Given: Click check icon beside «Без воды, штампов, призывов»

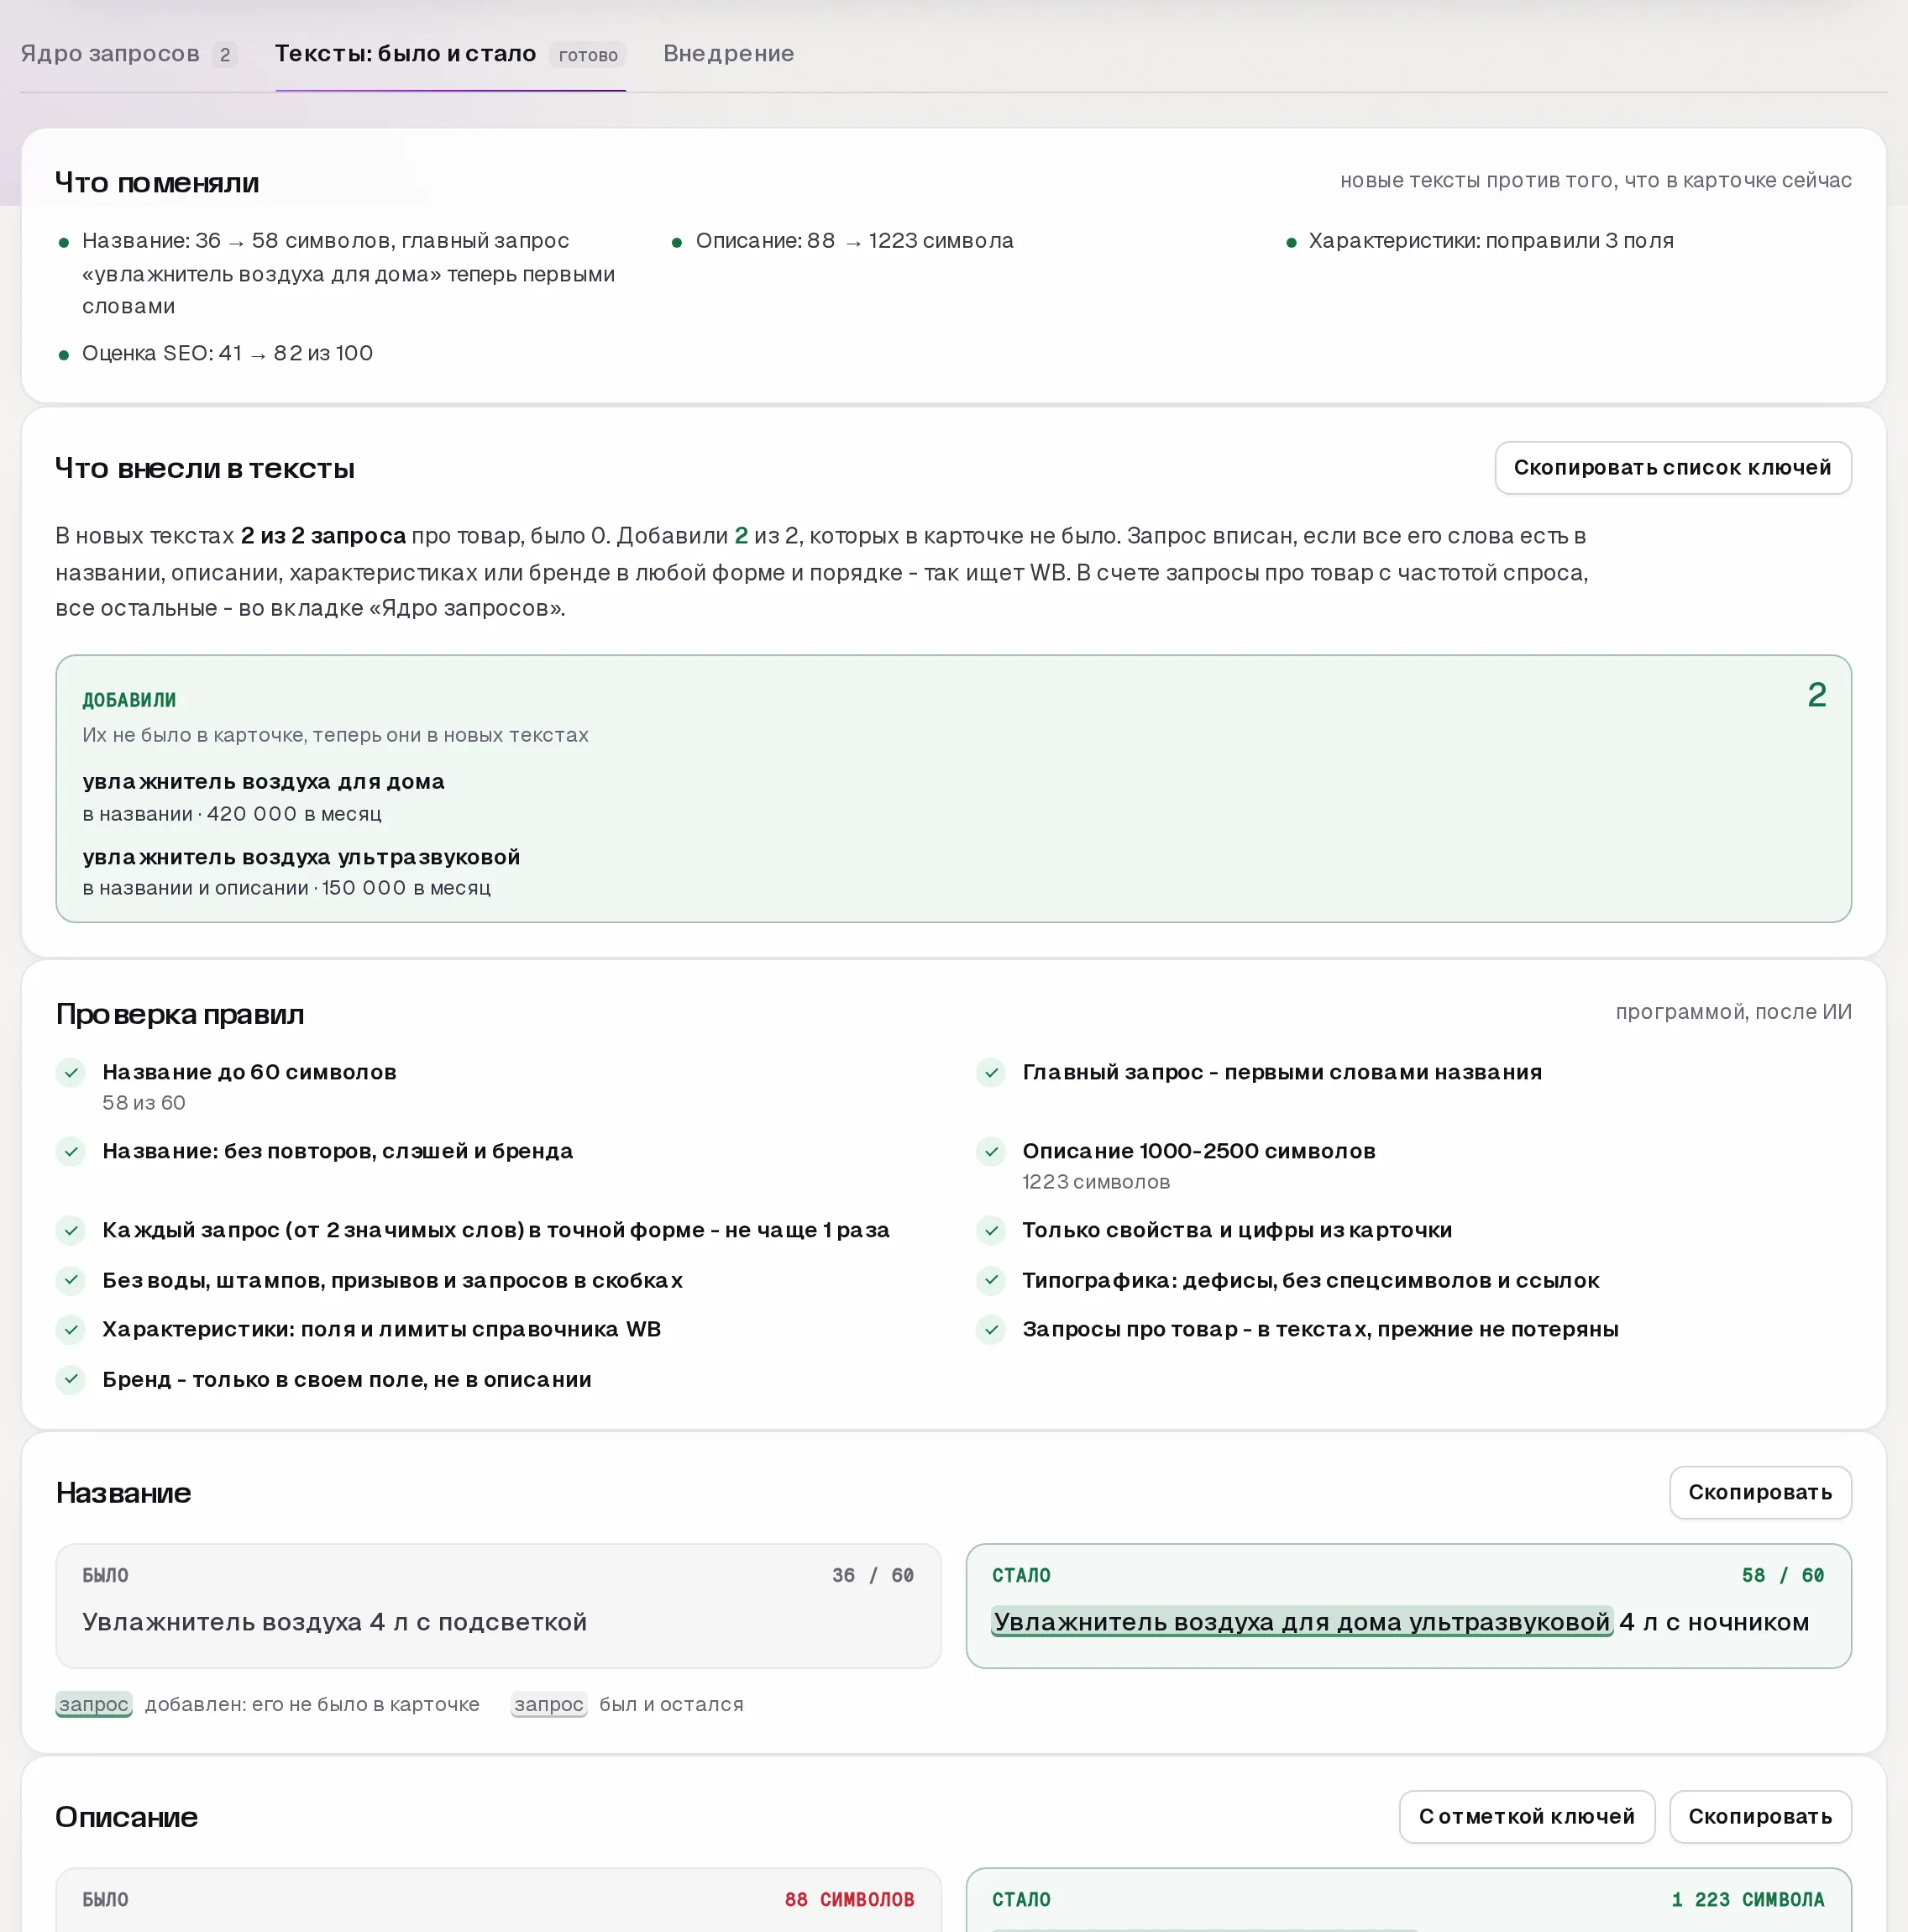Looking at the screenshot, I should pyautogui.click(x=71, y=1280).
